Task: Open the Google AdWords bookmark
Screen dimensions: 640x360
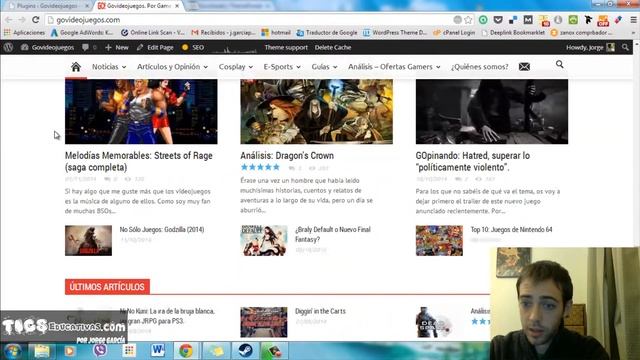Action: click(x=82, y=32)
